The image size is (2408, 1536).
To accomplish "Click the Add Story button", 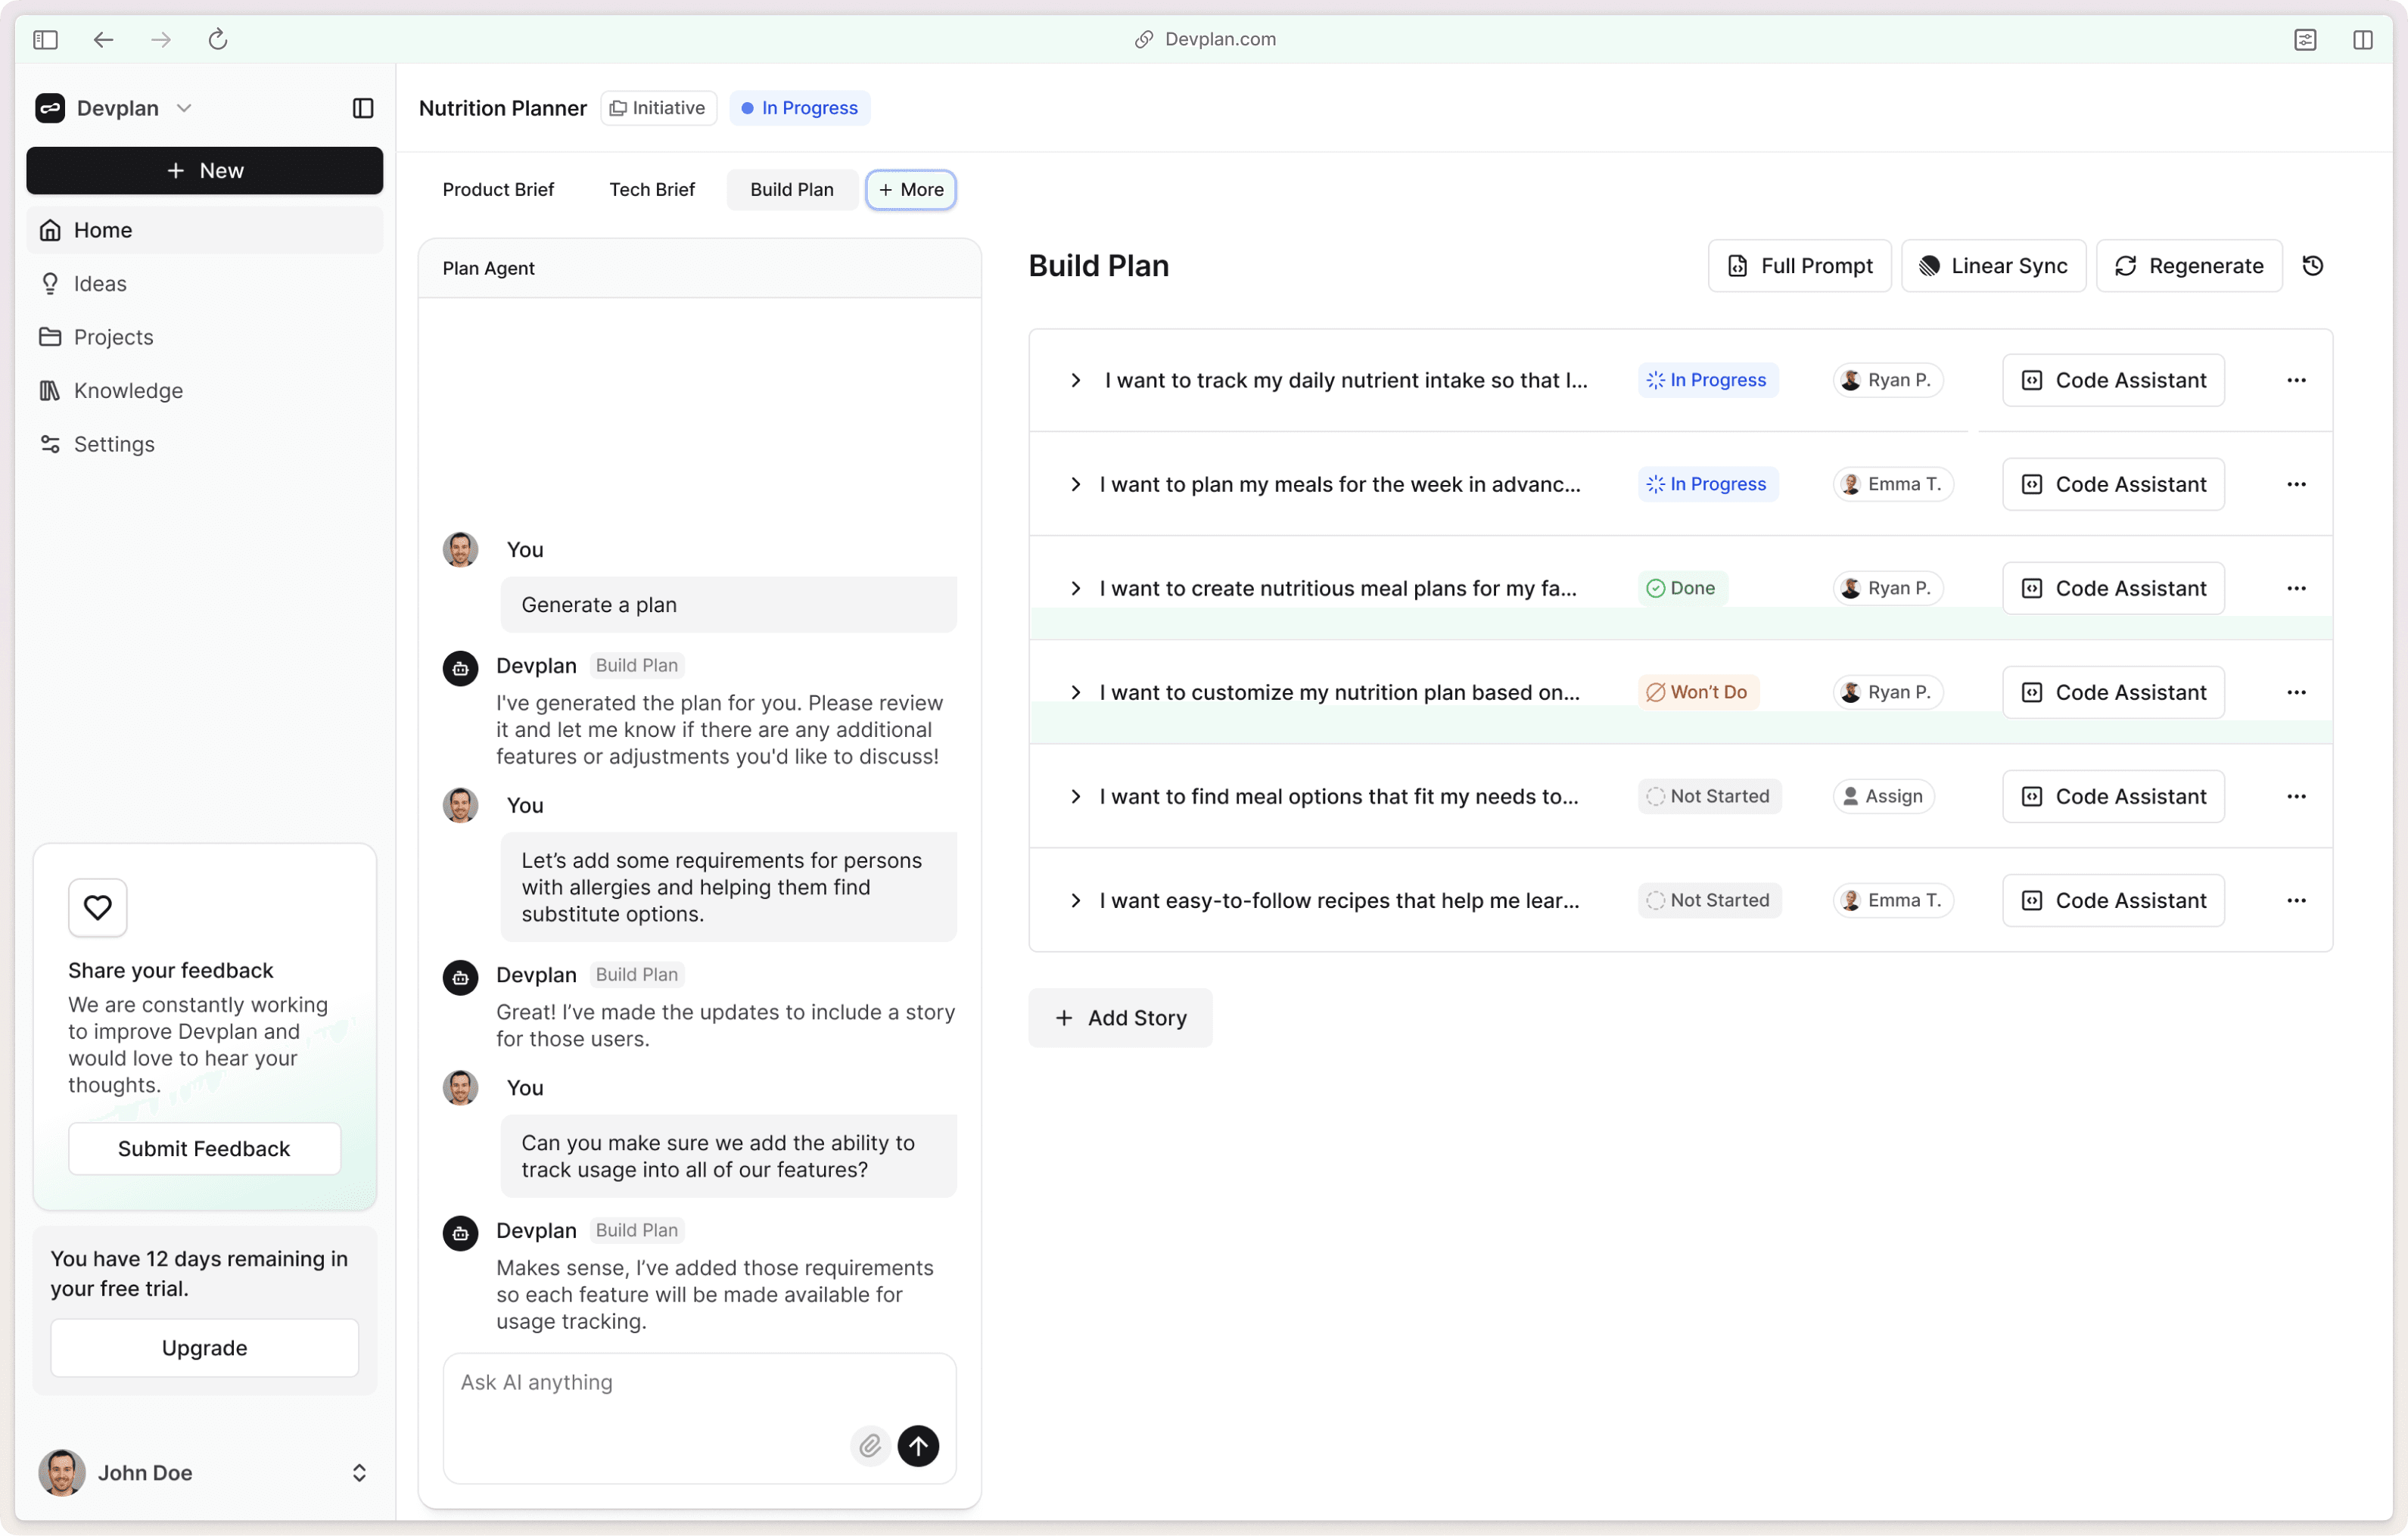I will coord(1120,1017).
